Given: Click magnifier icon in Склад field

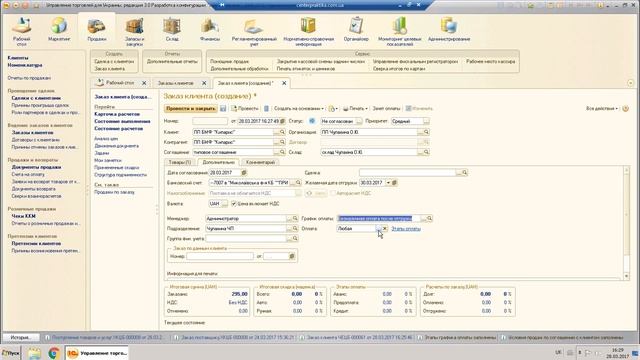Looking at the screenshot, I should point(426,152).
